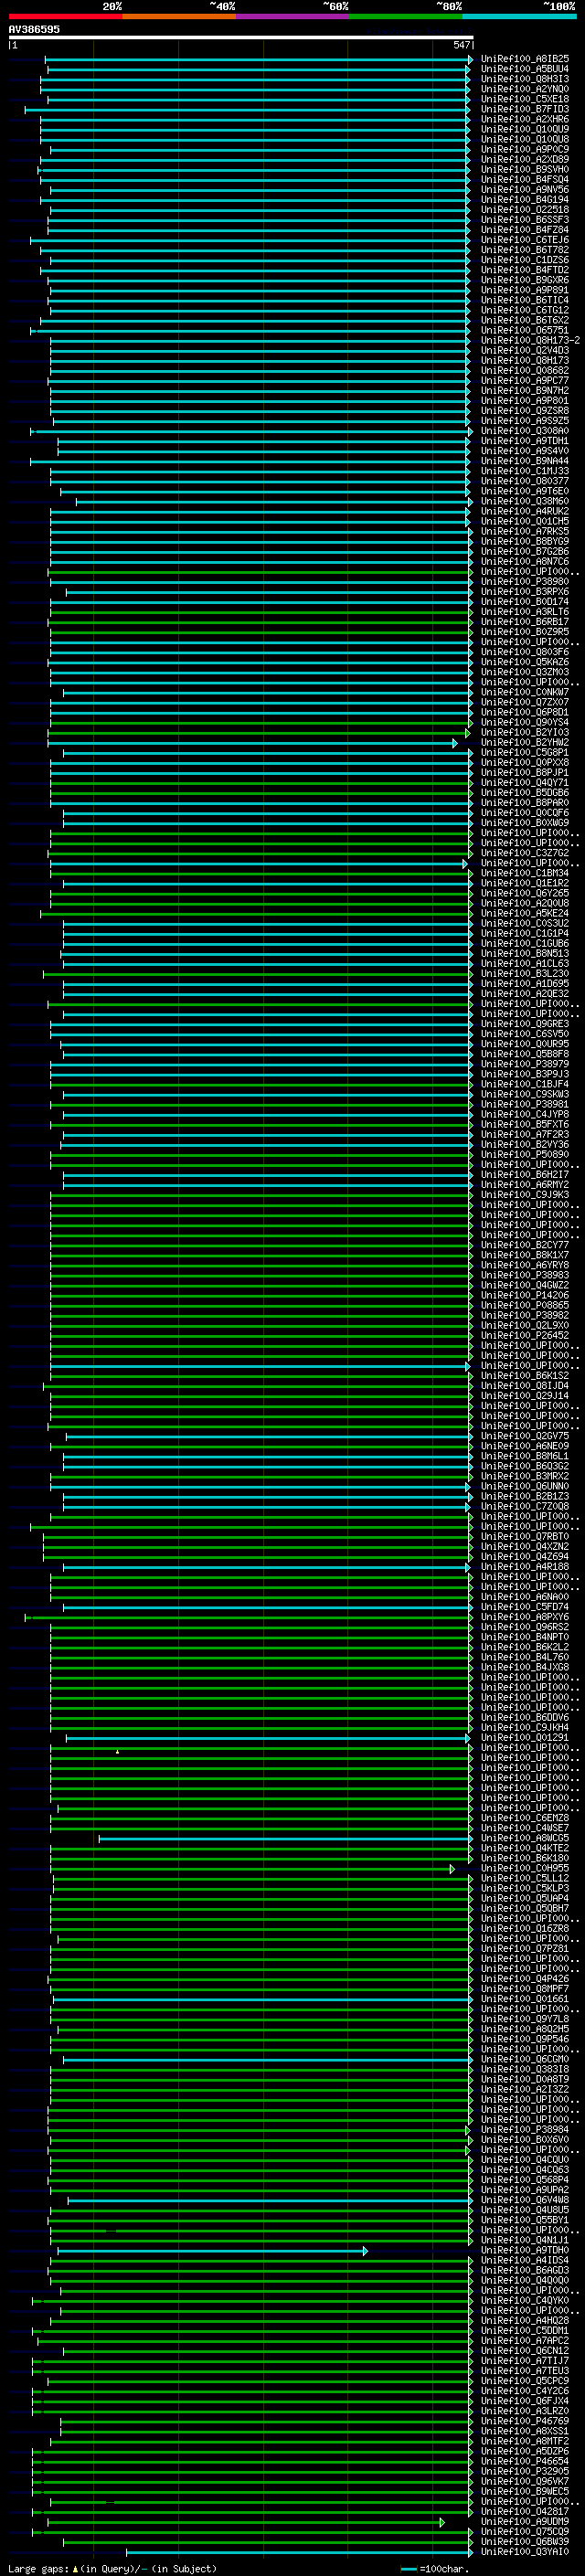Select hit UniRef100_A5KE24
The image size is (585, 2576).
point(524,913)
